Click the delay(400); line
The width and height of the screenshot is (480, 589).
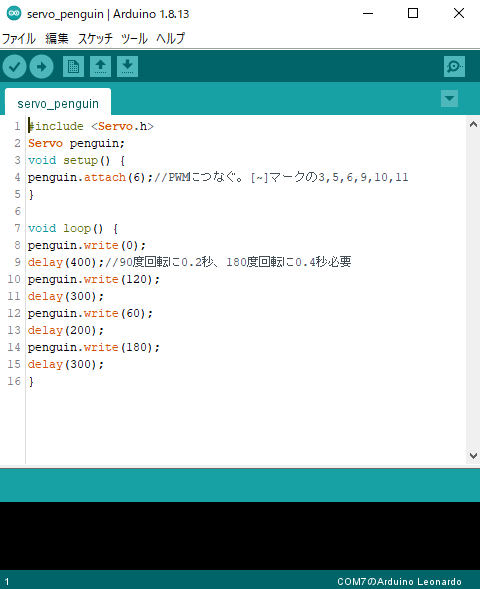point(189,262)
